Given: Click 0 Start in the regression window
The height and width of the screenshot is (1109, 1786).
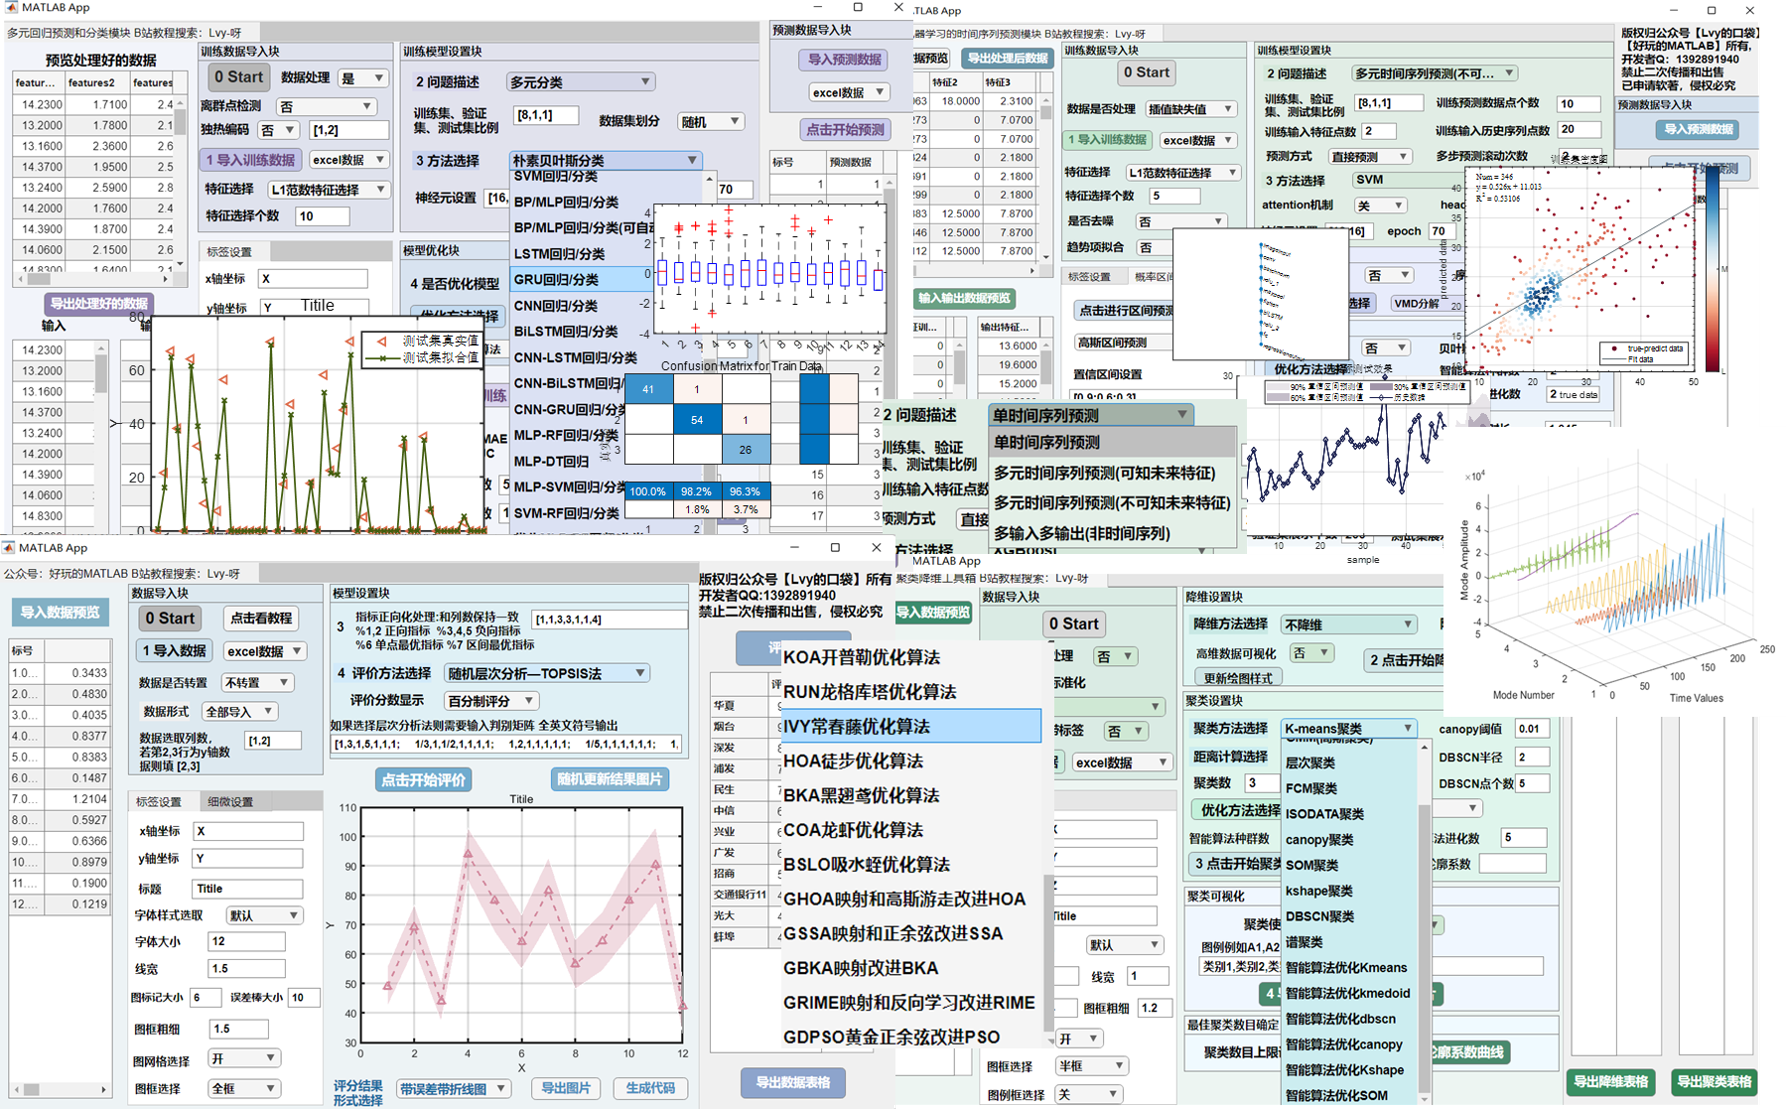Looking at the screenshot, I should coord(238,77).
